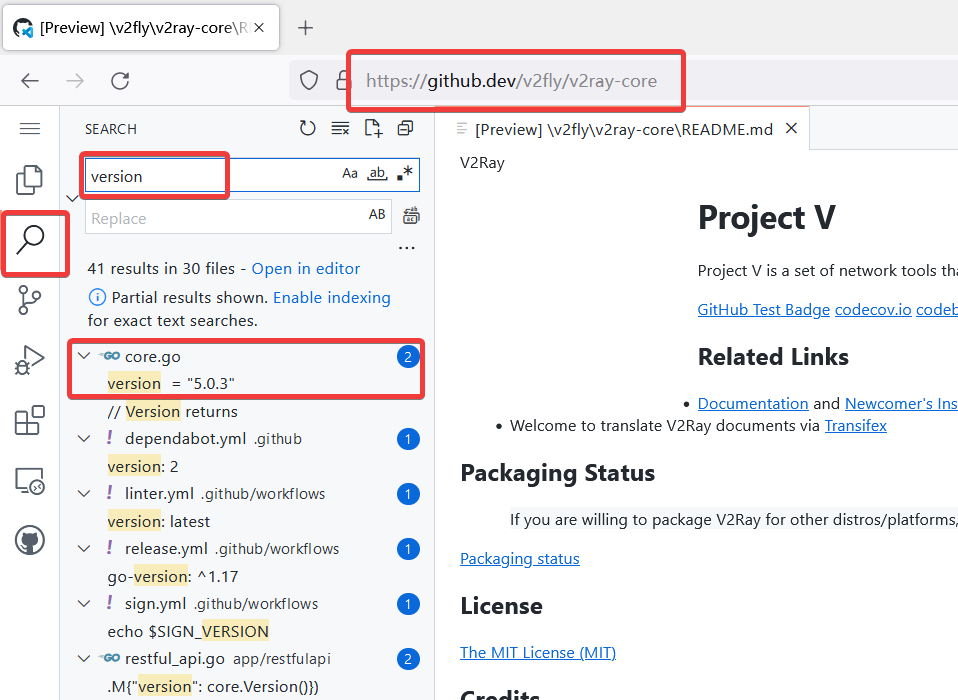
Task: Click the Open in editor link
Action: [306, 269]
